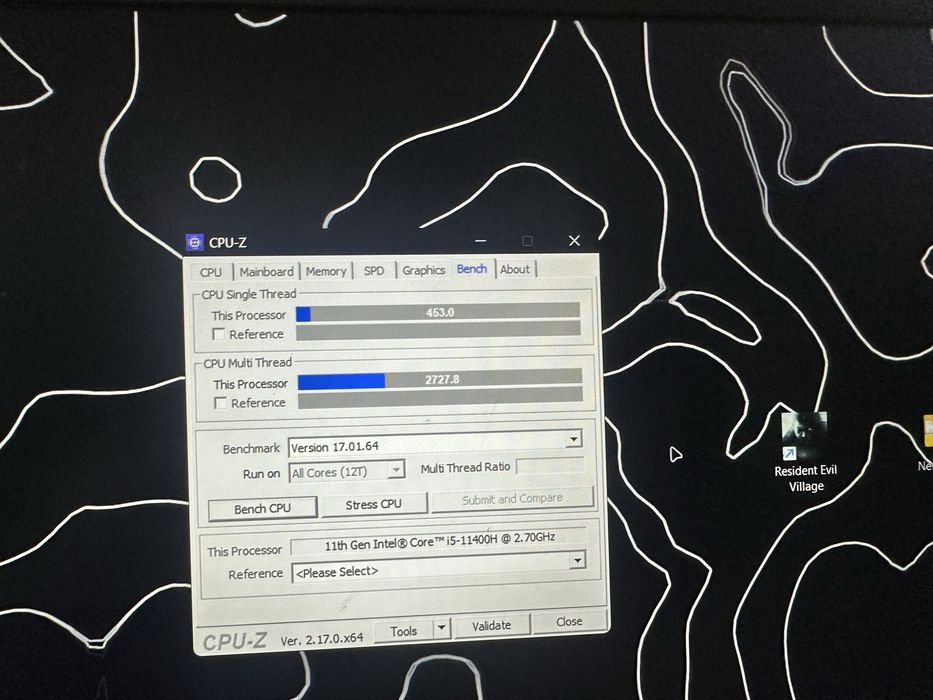The width and height of the screenshot is (933, 700).
Task: Open the Resident Evil Village desktop shortcut
Action: 805,452
